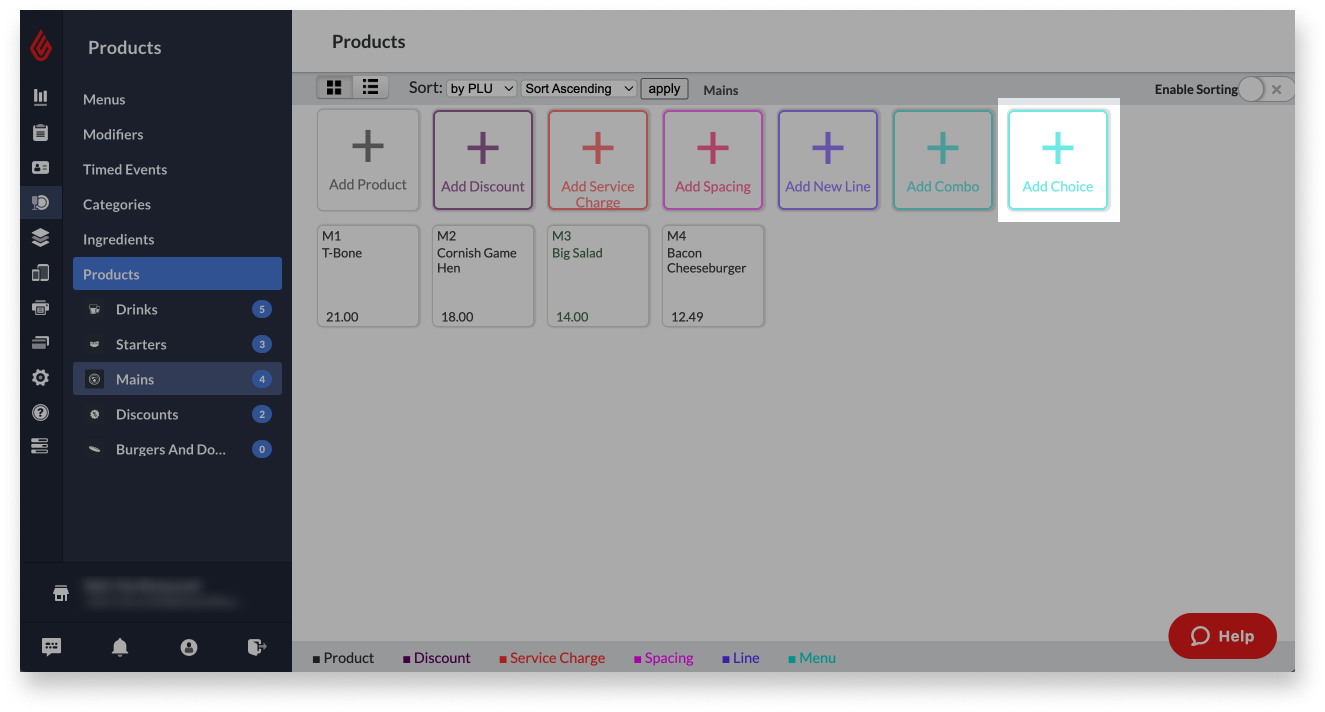This screenshot has width=1325, height=712.
Task: Enable the Sorting toggle switch
Action: pos(1250,89)
